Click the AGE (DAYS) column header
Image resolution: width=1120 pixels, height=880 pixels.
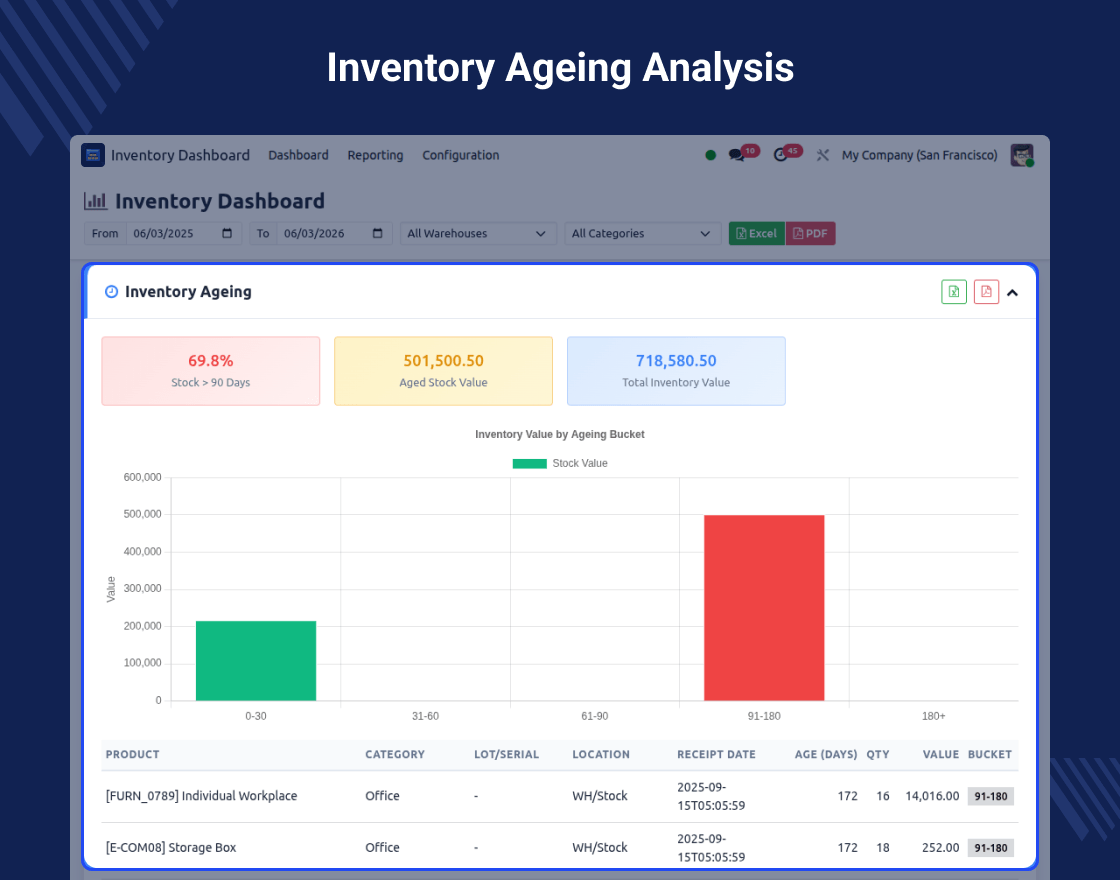tap(826, 754)
